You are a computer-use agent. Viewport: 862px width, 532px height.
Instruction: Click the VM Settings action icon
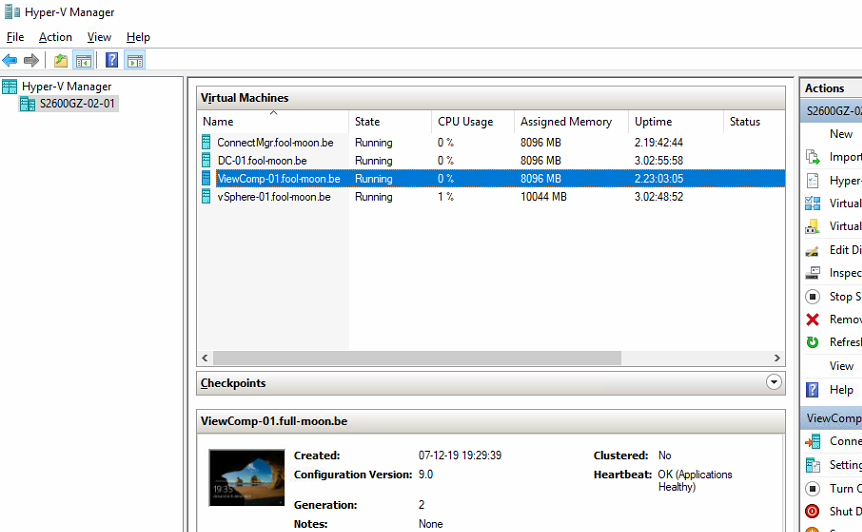(x=813, y=465)
